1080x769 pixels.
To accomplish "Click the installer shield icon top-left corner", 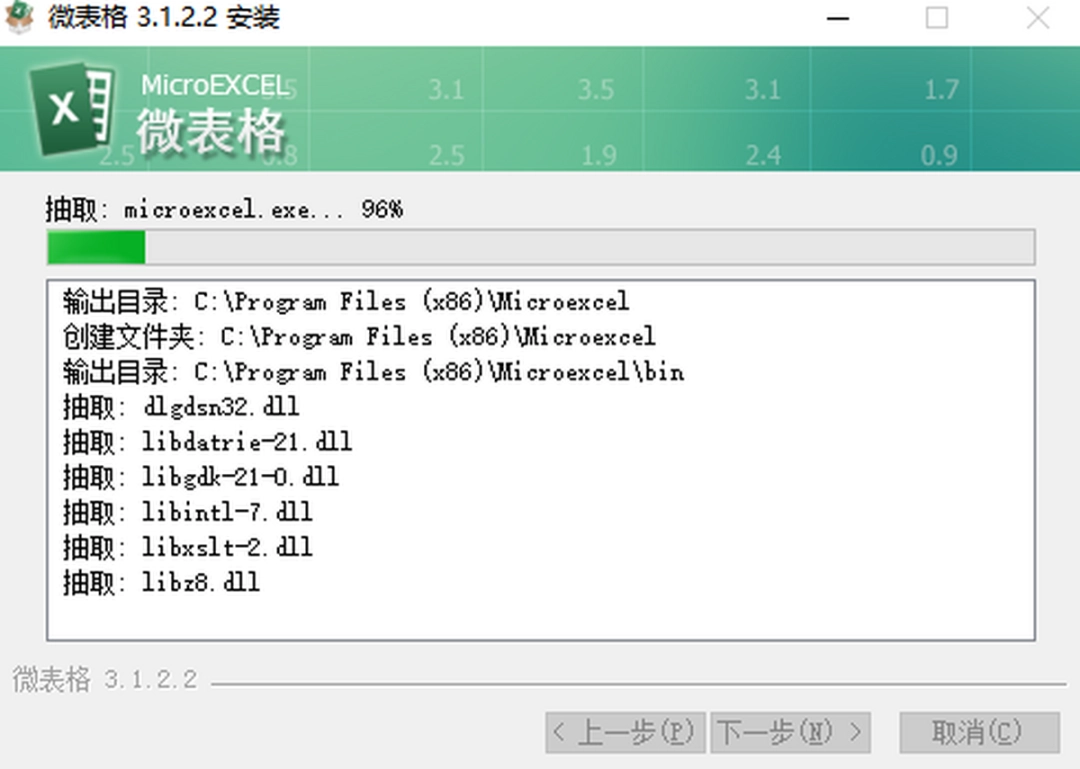I will 20,18.
